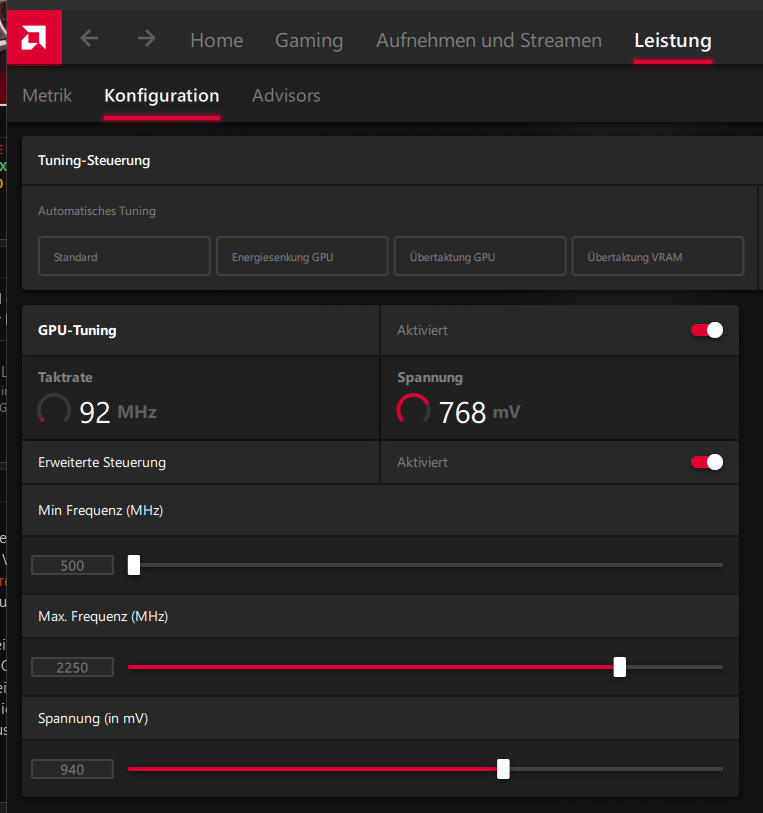Toggle Erweiterte Steuerung Aktiviert switch
The height and width of the screenshot is (813, 763).
pyautogui.click(x=707, y=462)
